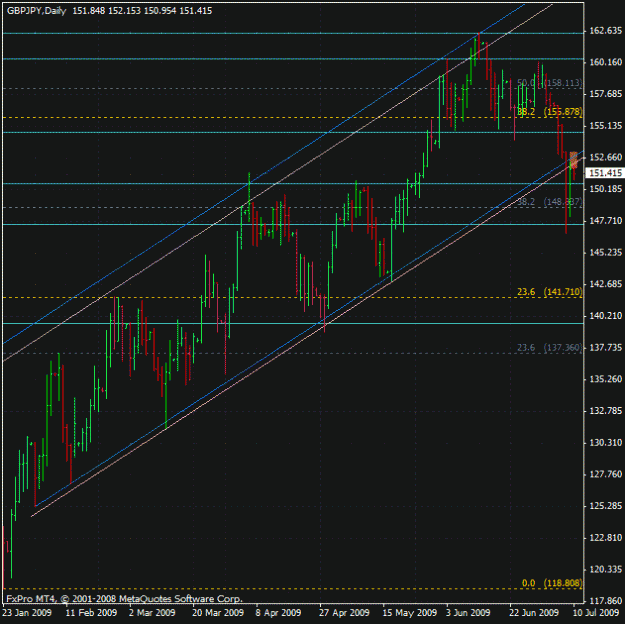Click the 130.310 price axis label

coord(605,443)
